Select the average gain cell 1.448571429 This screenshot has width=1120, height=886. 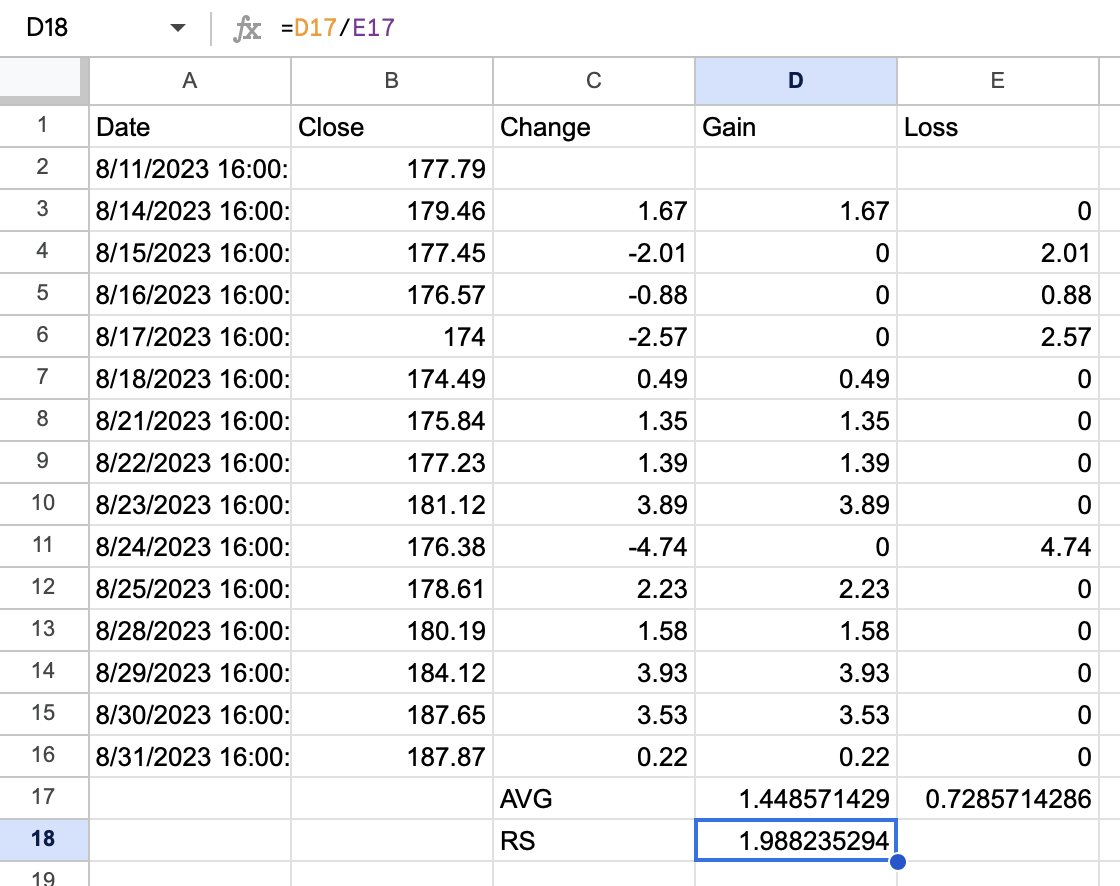796,798
